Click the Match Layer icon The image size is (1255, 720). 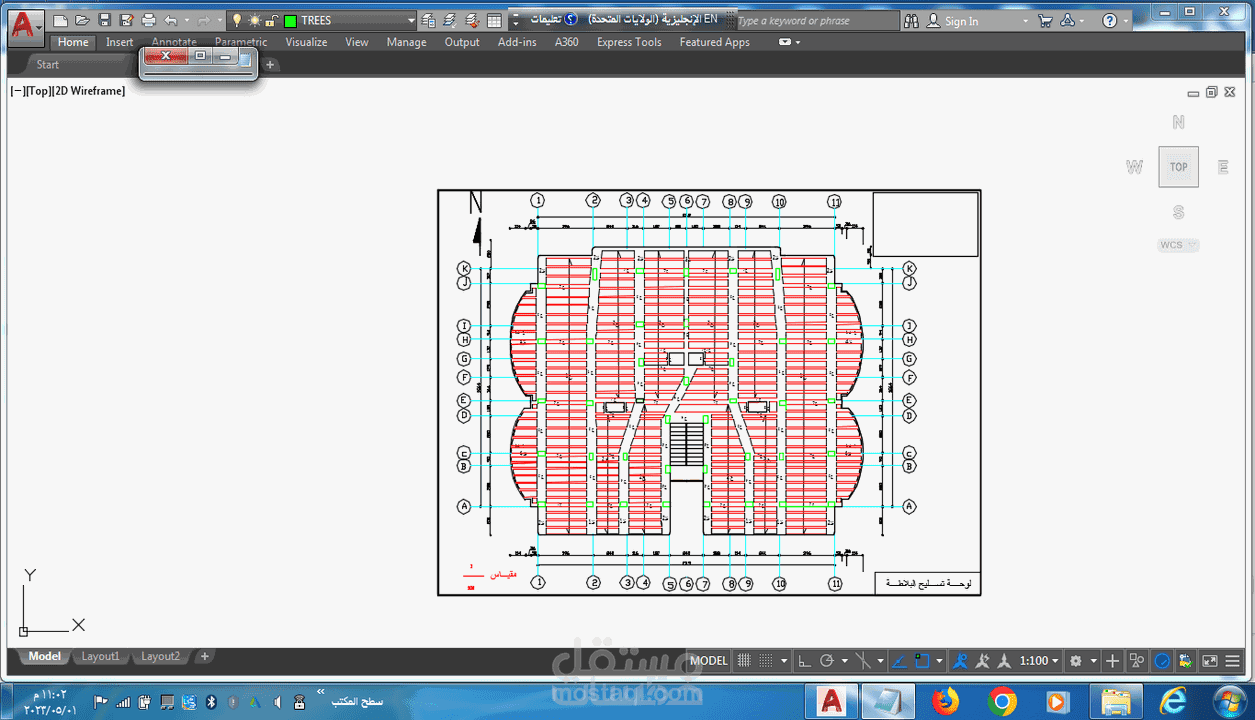click(472, 20)
